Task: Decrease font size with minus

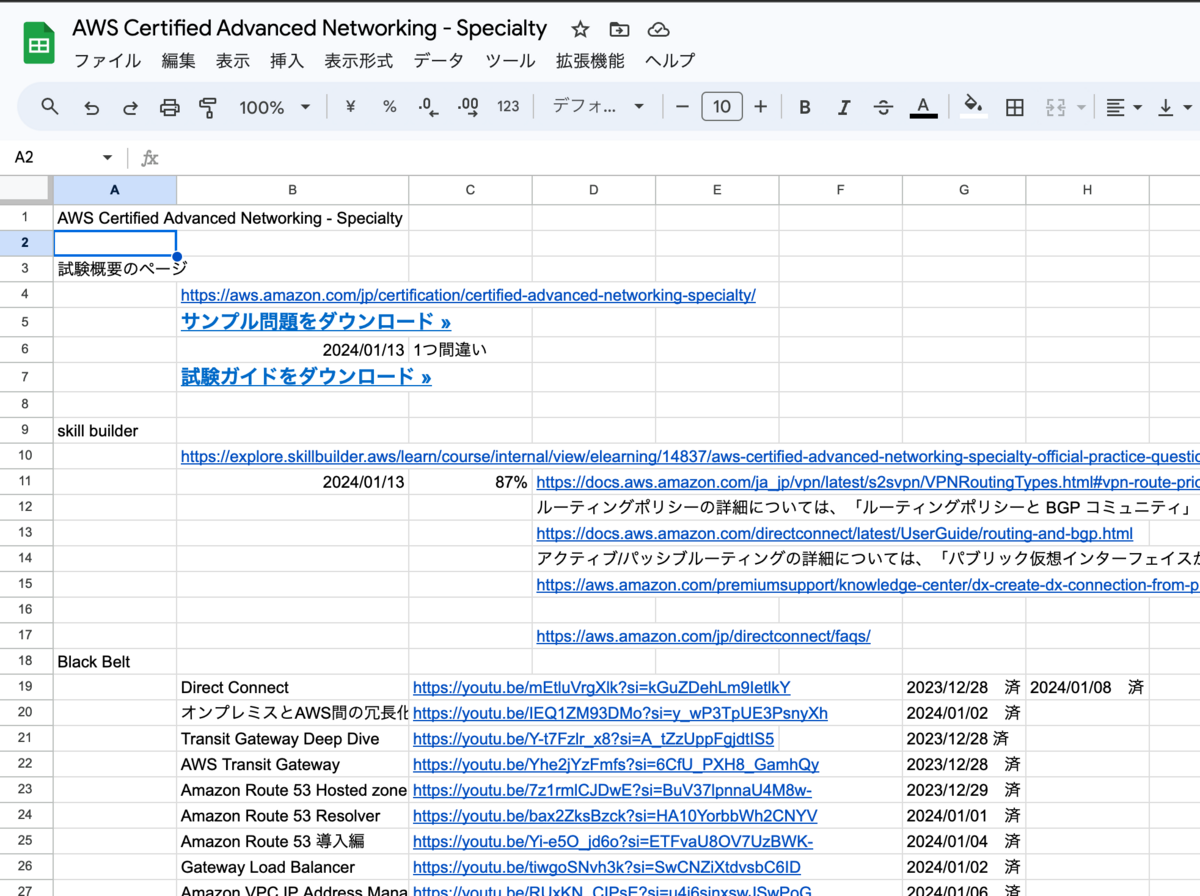Action: point(683,107)
